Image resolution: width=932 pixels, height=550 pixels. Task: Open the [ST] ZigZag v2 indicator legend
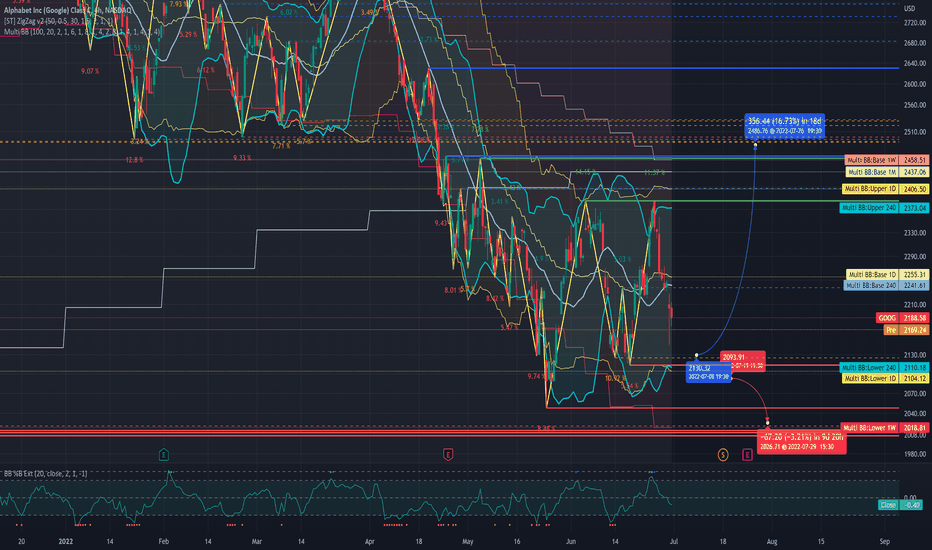pos(58,21)
